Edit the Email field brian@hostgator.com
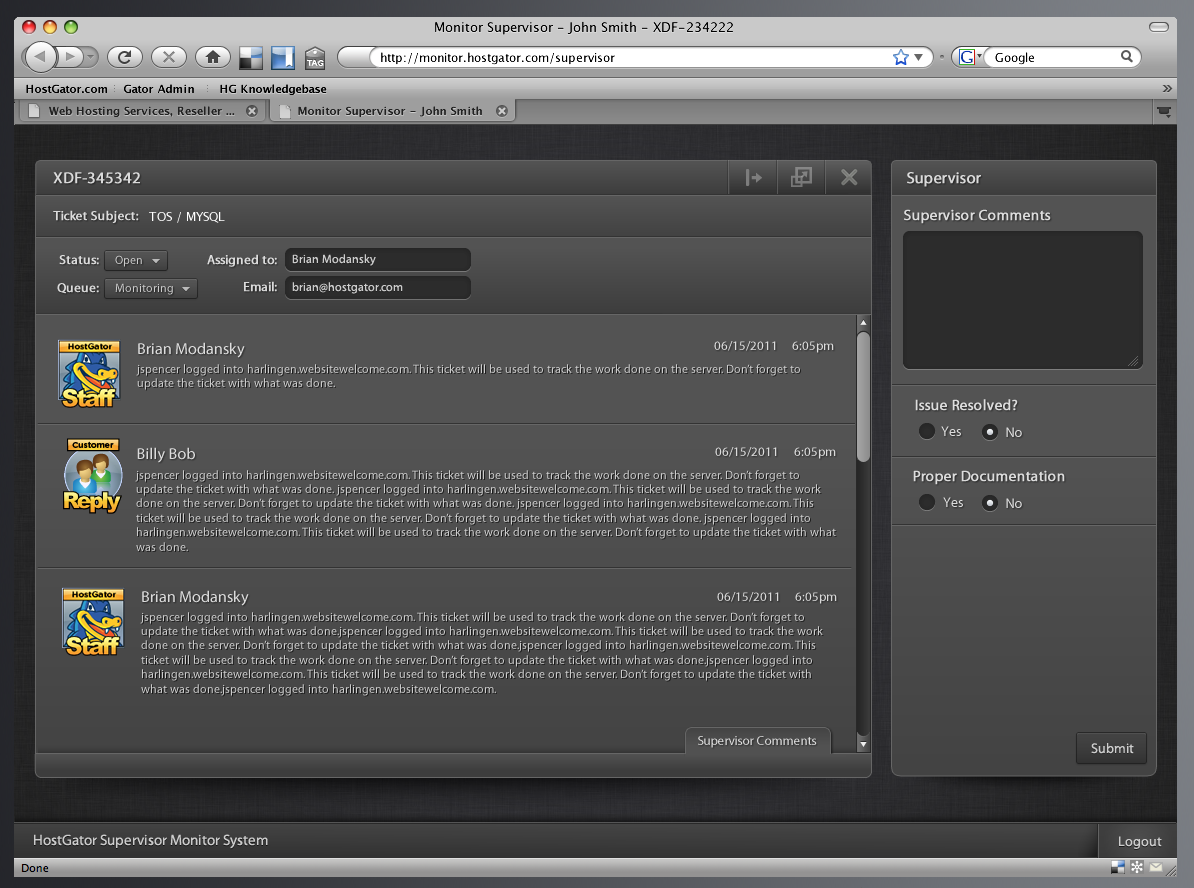 point(378,287)
